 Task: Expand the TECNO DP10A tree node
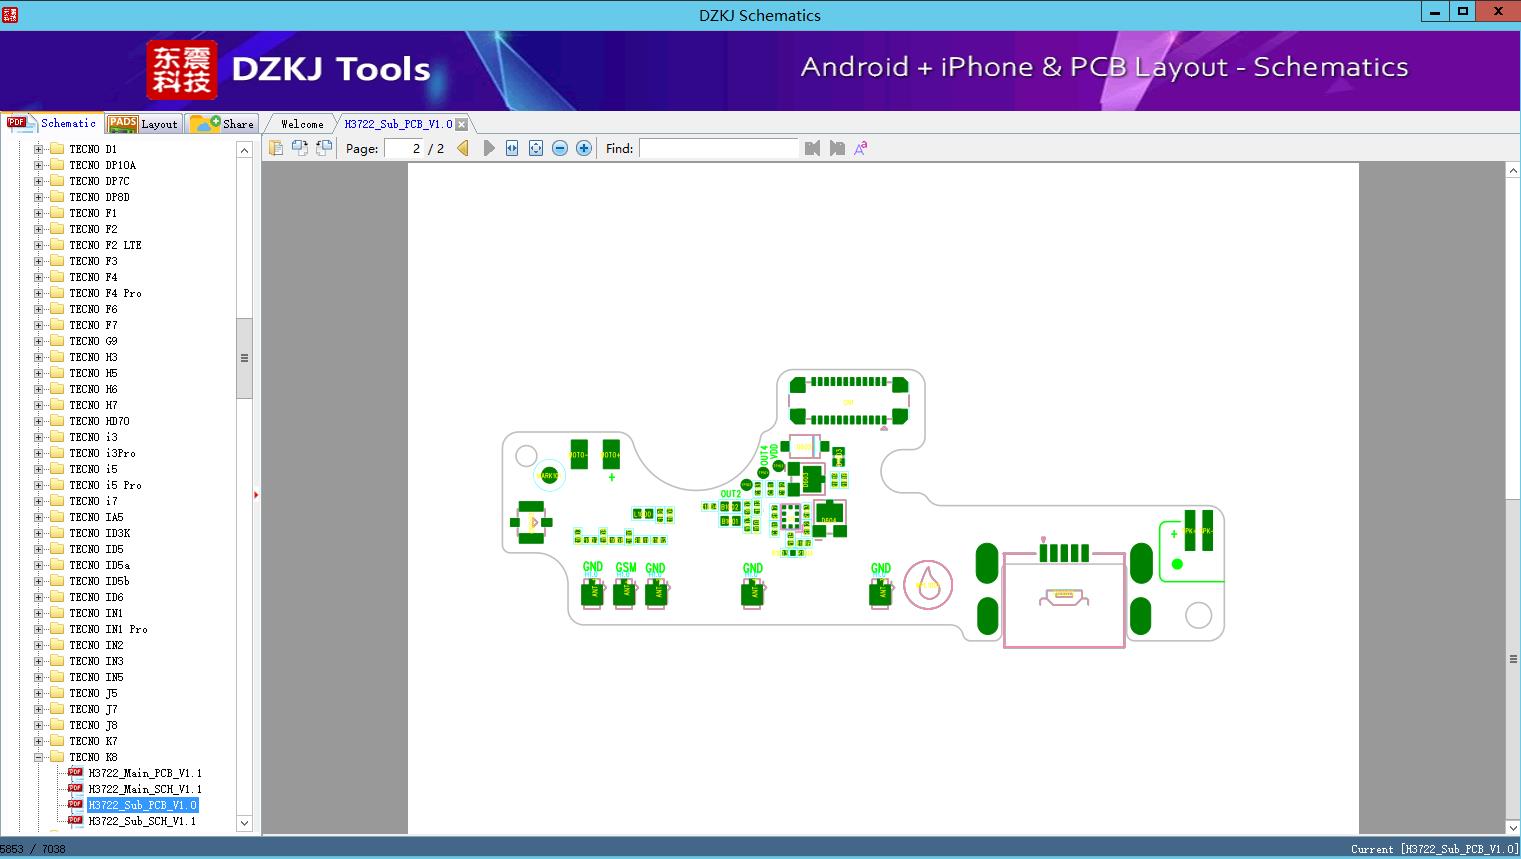[x=39, y=165]
